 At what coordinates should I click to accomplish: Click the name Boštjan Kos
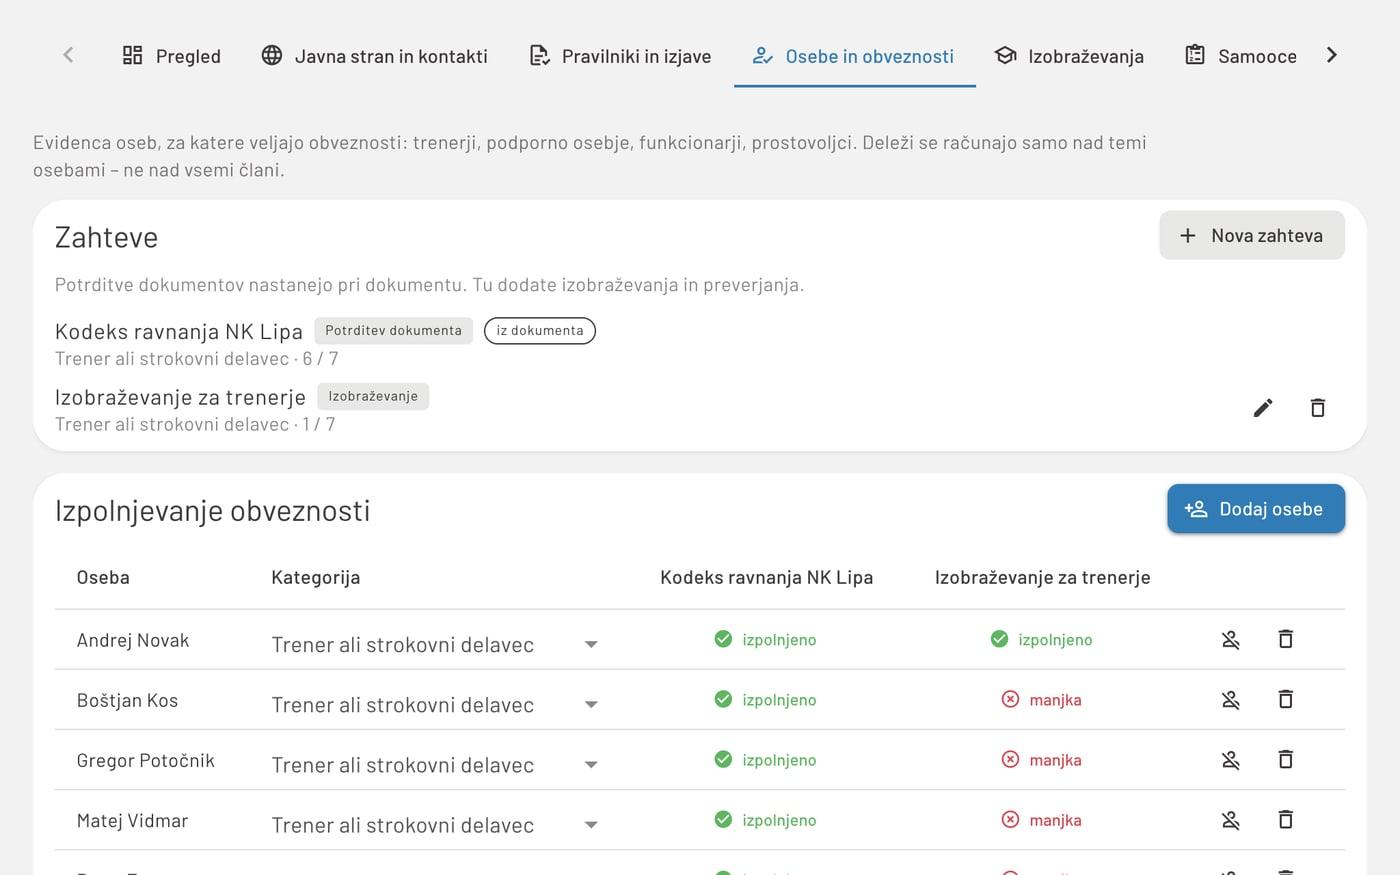pyautogui.click(x=127, y=700)
